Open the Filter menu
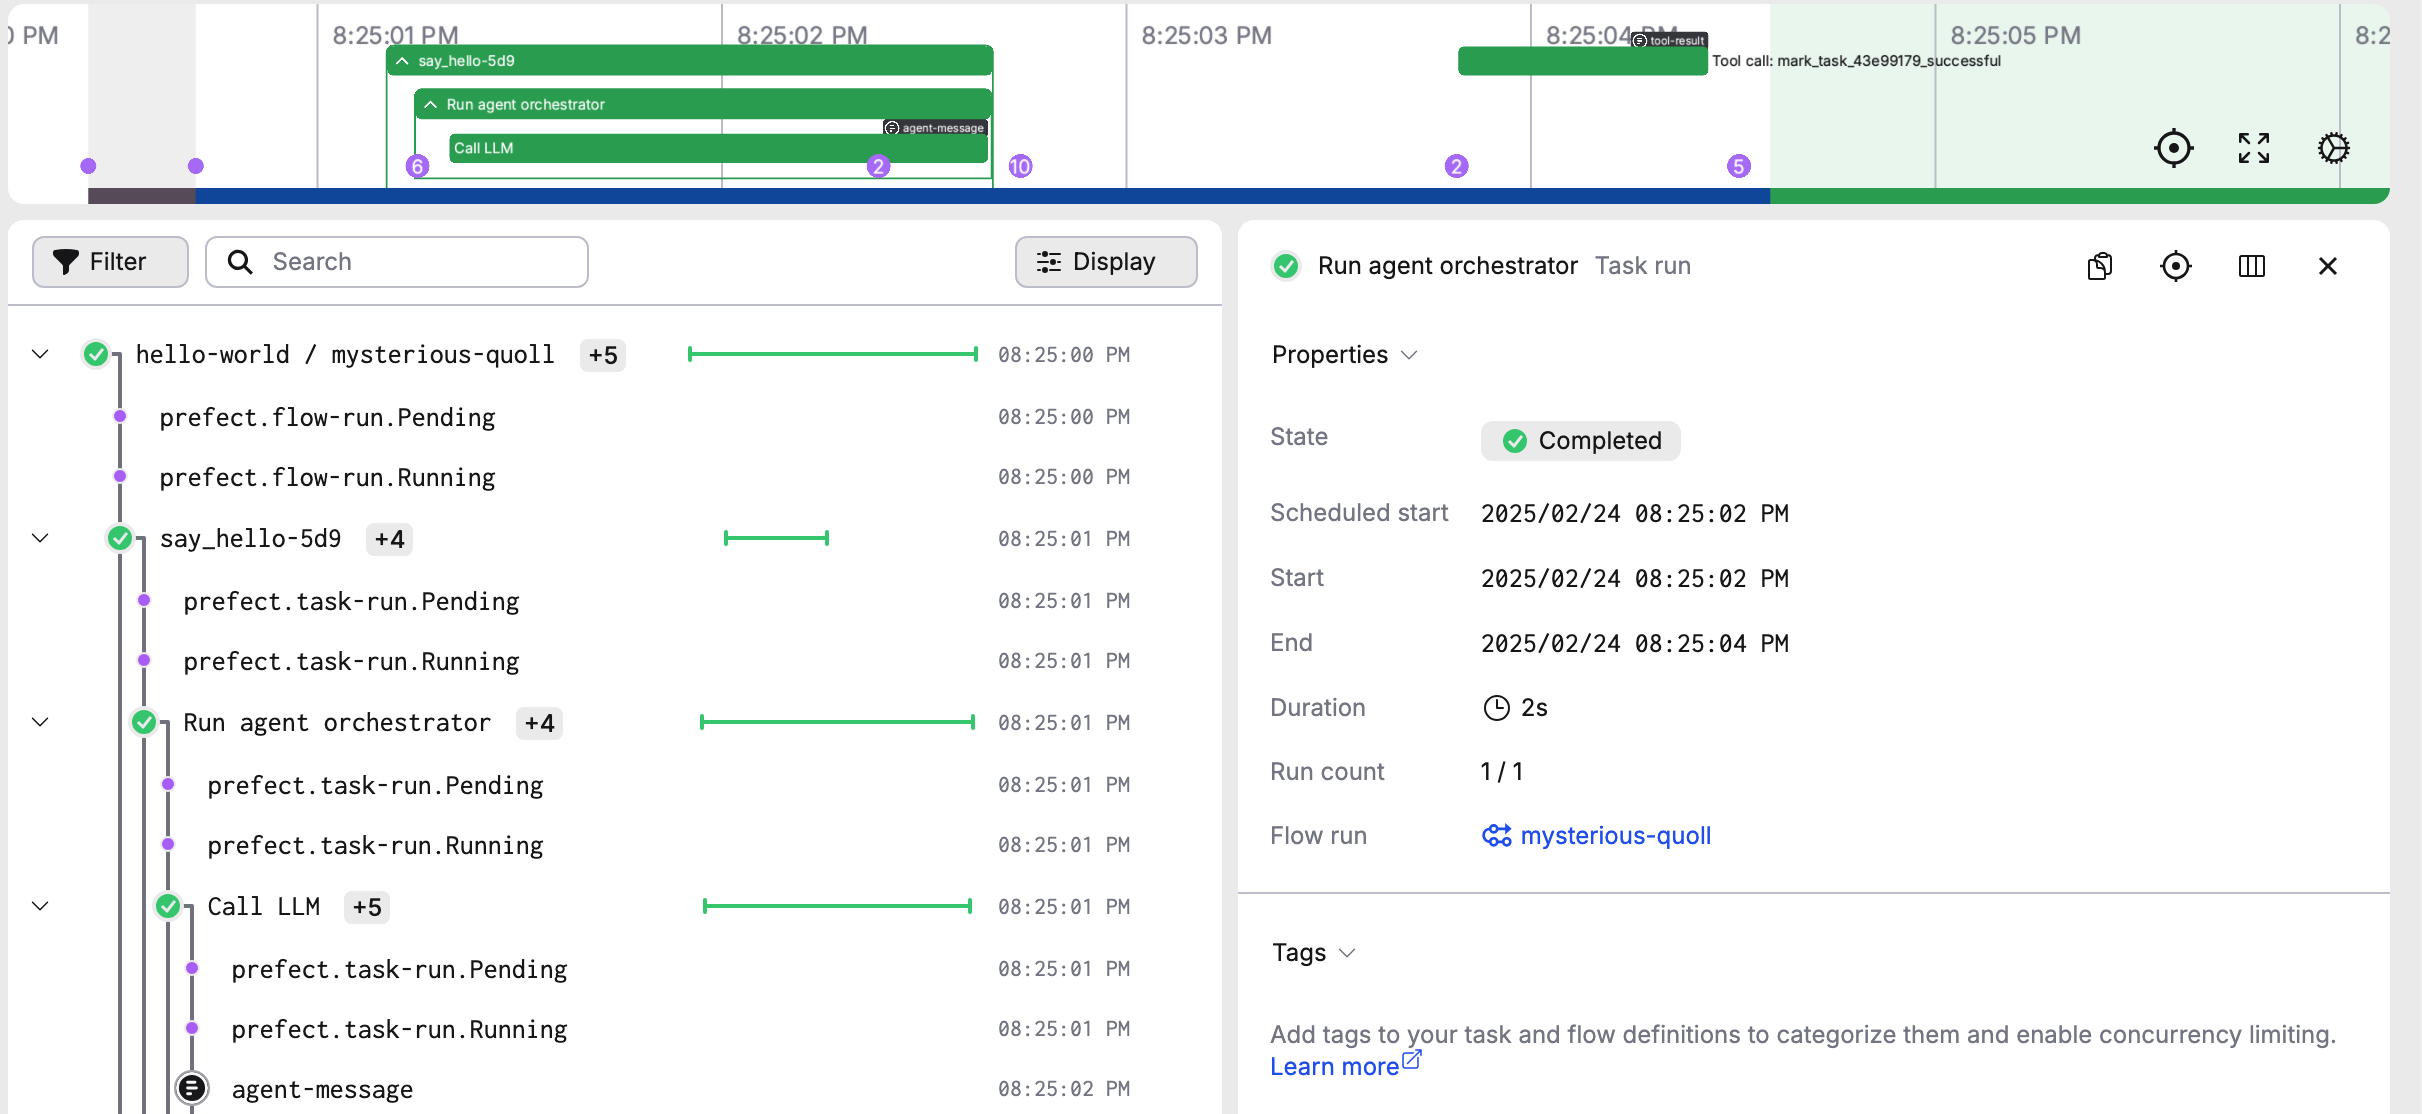This screenshot has height=1114, width=2422. pos(110,261)
